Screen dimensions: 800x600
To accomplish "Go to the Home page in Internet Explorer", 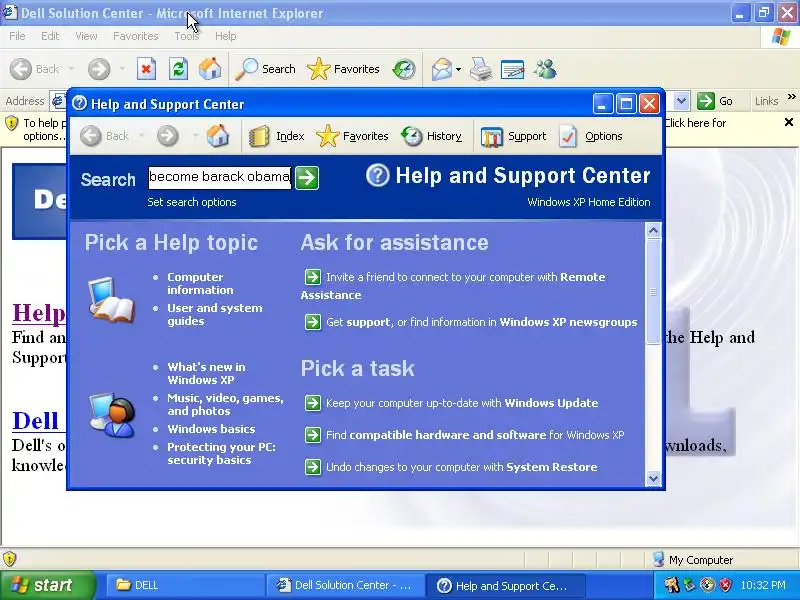I will coord(210,69).
